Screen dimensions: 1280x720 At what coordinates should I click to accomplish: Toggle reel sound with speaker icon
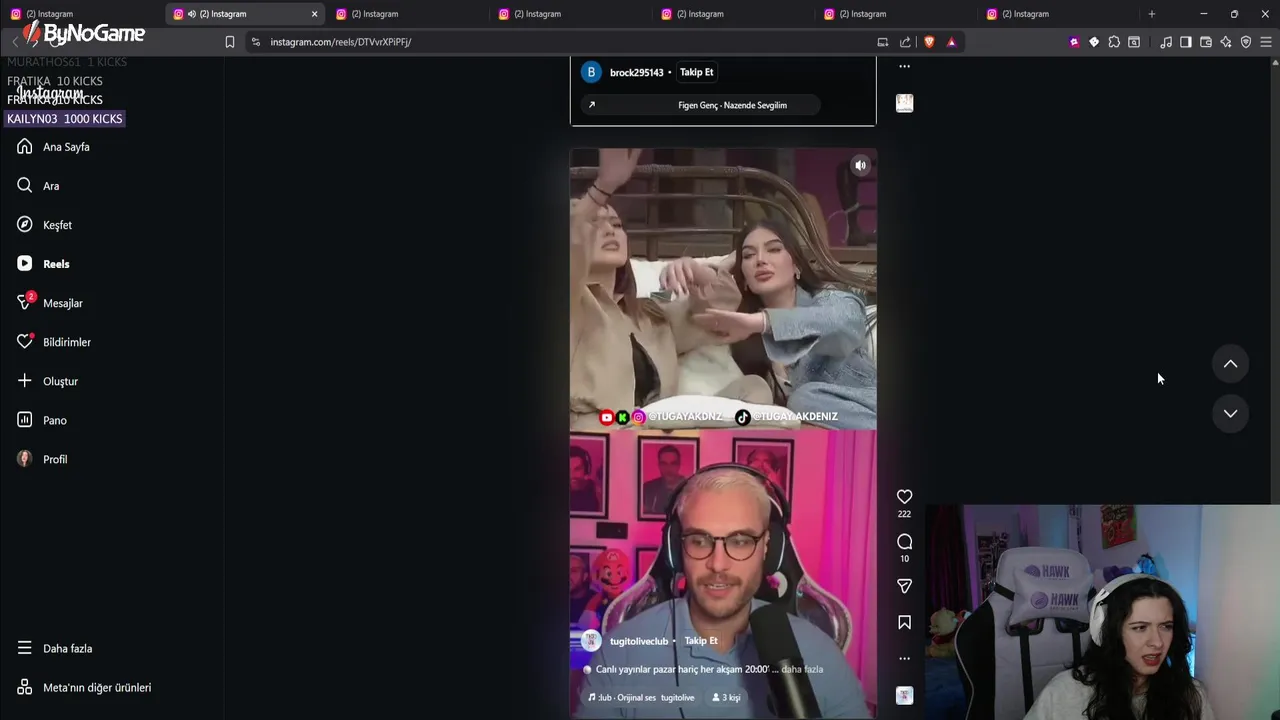tap(860, 166)
